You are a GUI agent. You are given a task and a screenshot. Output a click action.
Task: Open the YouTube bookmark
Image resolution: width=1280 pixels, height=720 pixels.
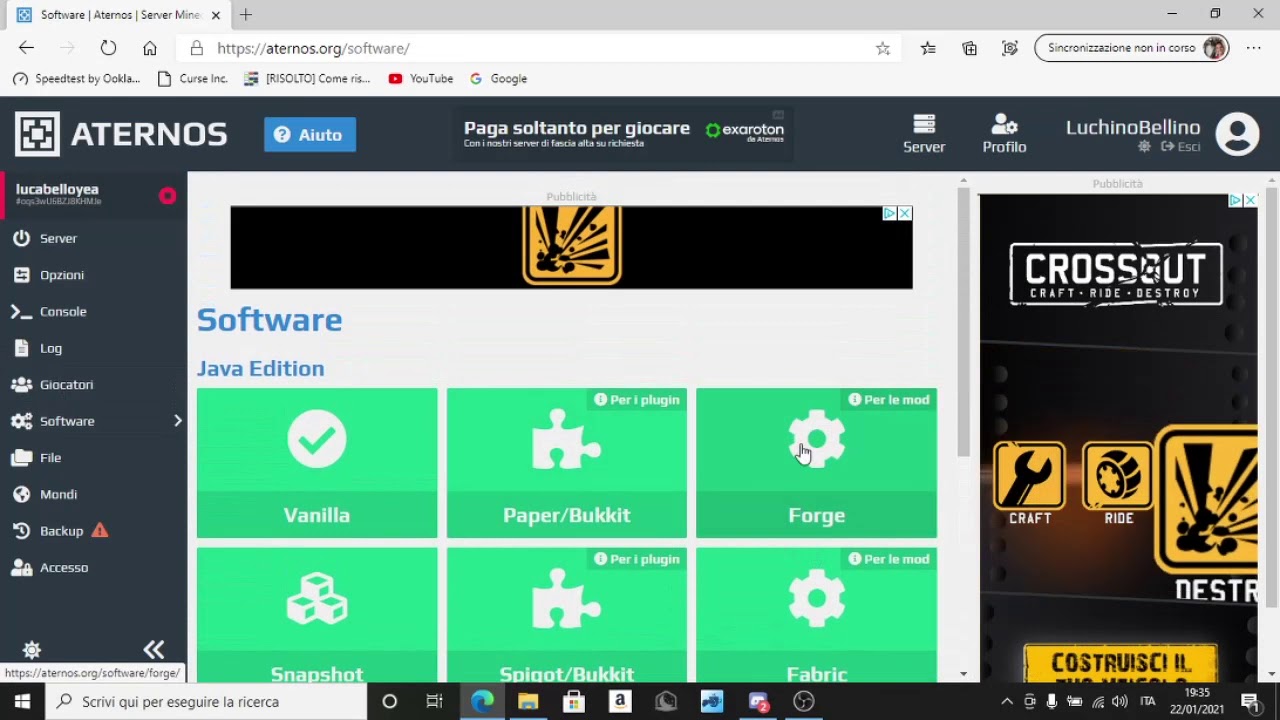pos(421,78)
